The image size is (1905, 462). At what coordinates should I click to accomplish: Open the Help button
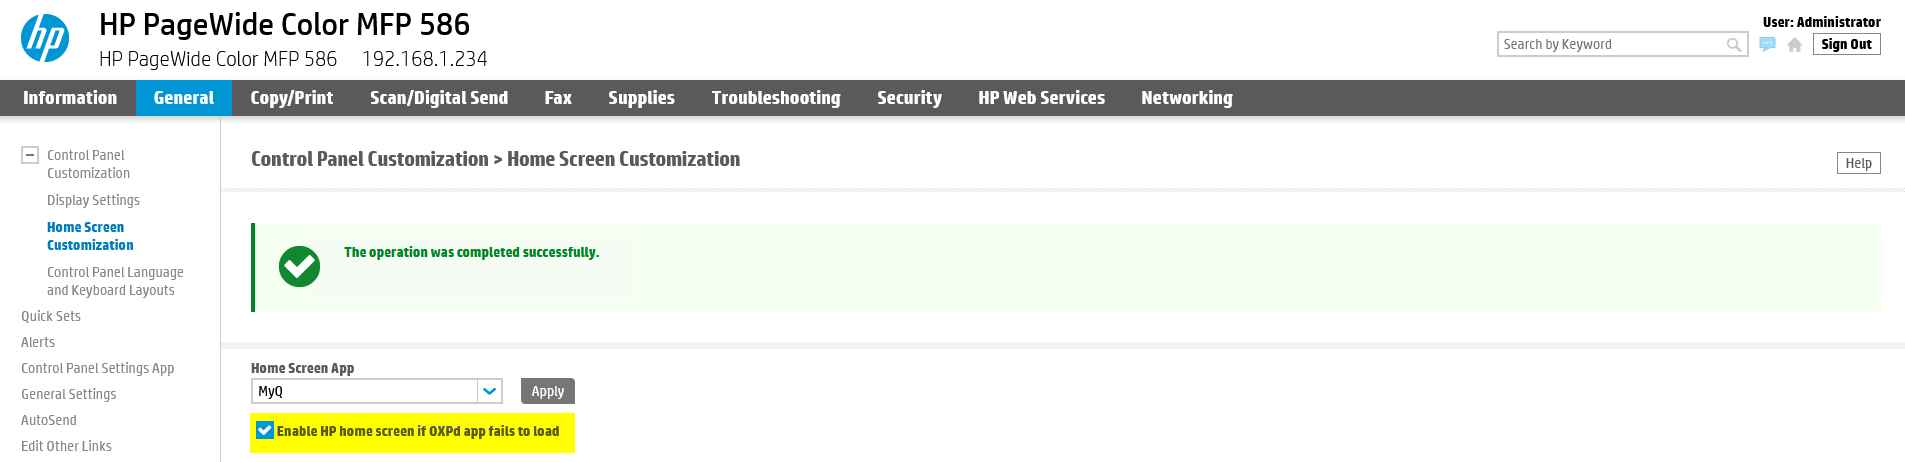[x=1858, y=163]
